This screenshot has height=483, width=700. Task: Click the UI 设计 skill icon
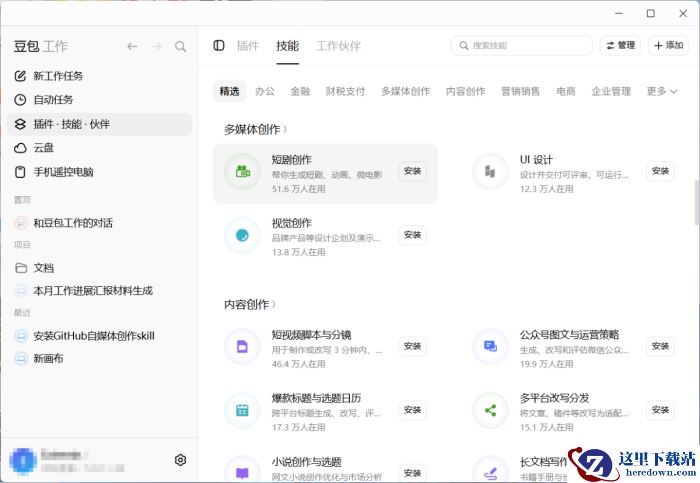tap(490, 171)
